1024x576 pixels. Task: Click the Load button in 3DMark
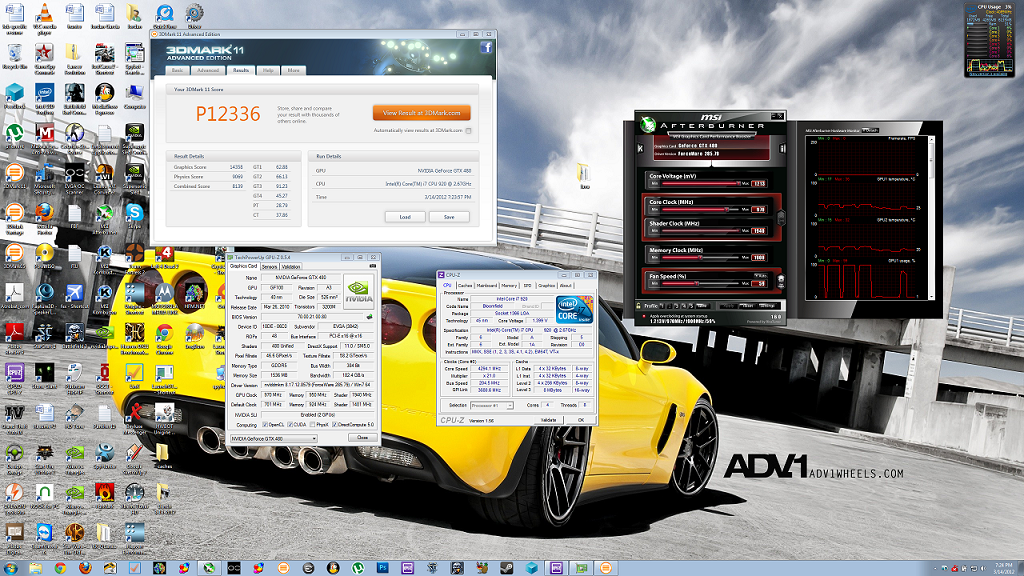coord(405,217)
